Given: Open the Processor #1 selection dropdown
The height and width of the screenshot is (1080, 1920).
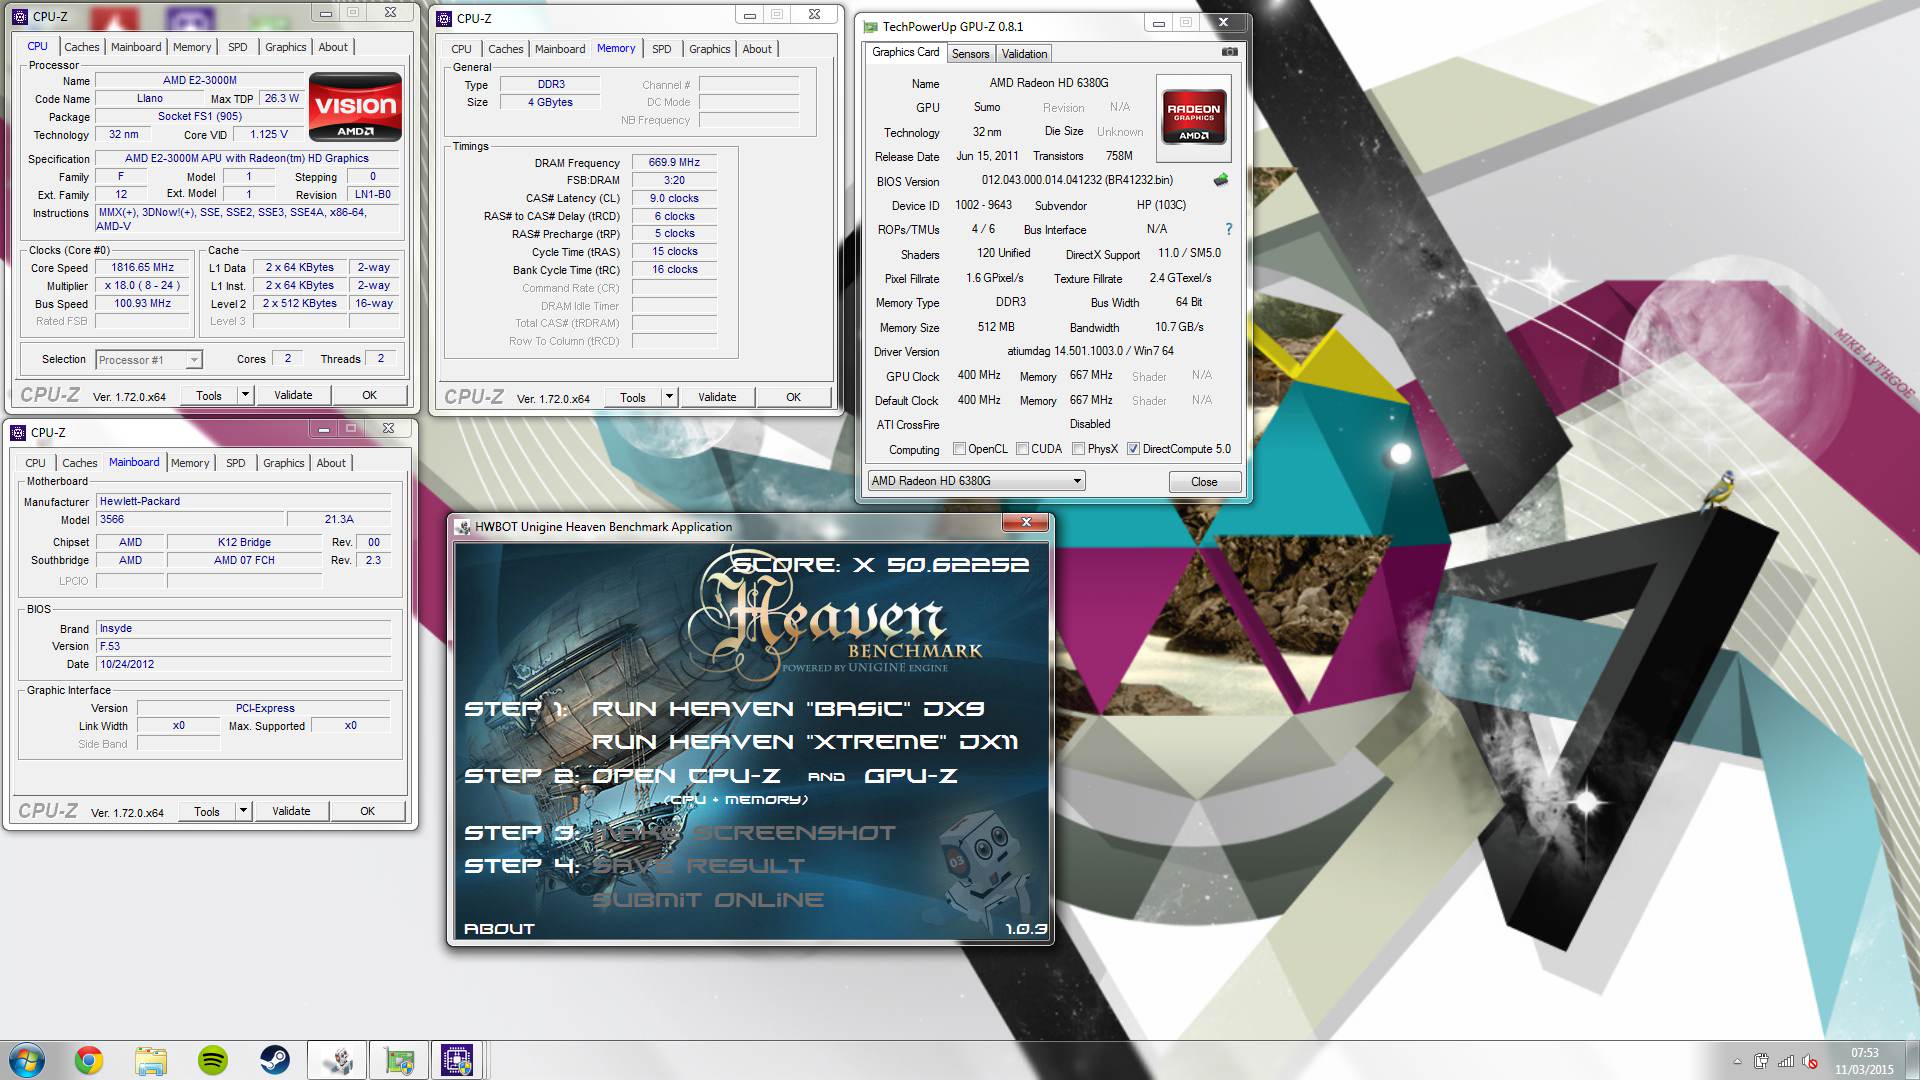Looking at the screenshot, I should (149, 360).
